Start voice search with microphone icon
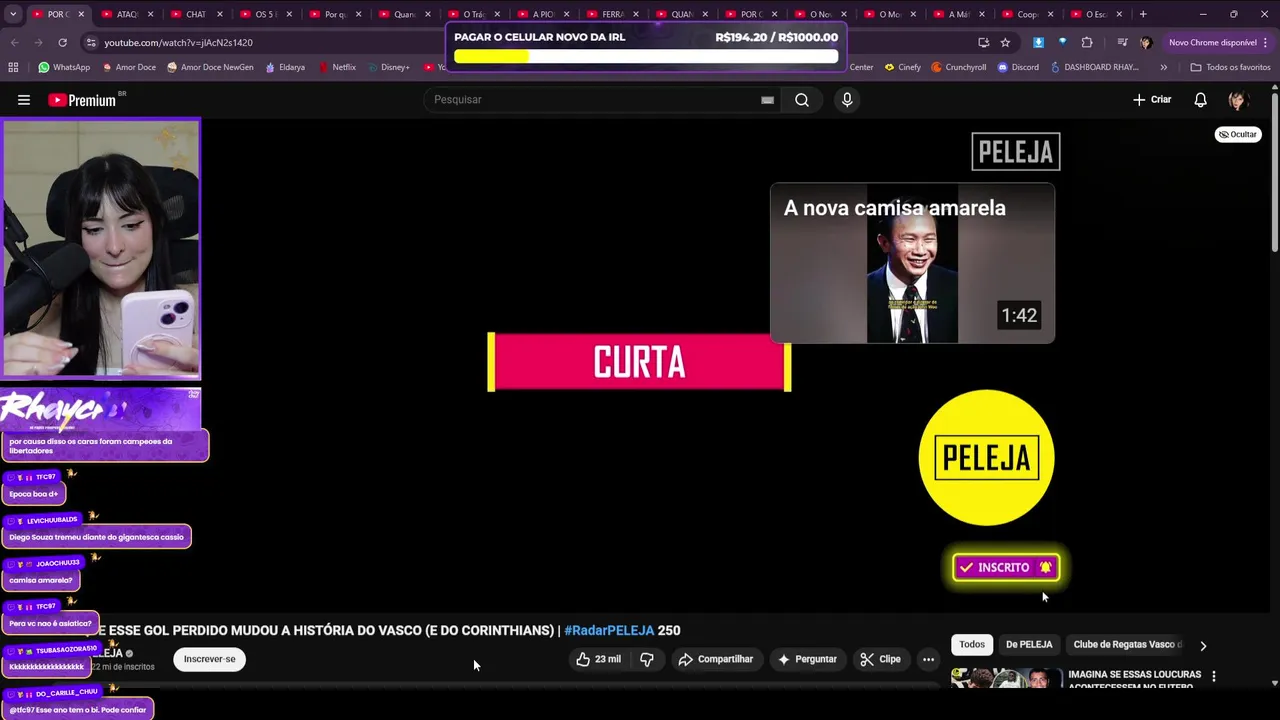This screenshot has height=720, width=1280. click(x=847, y=100)
